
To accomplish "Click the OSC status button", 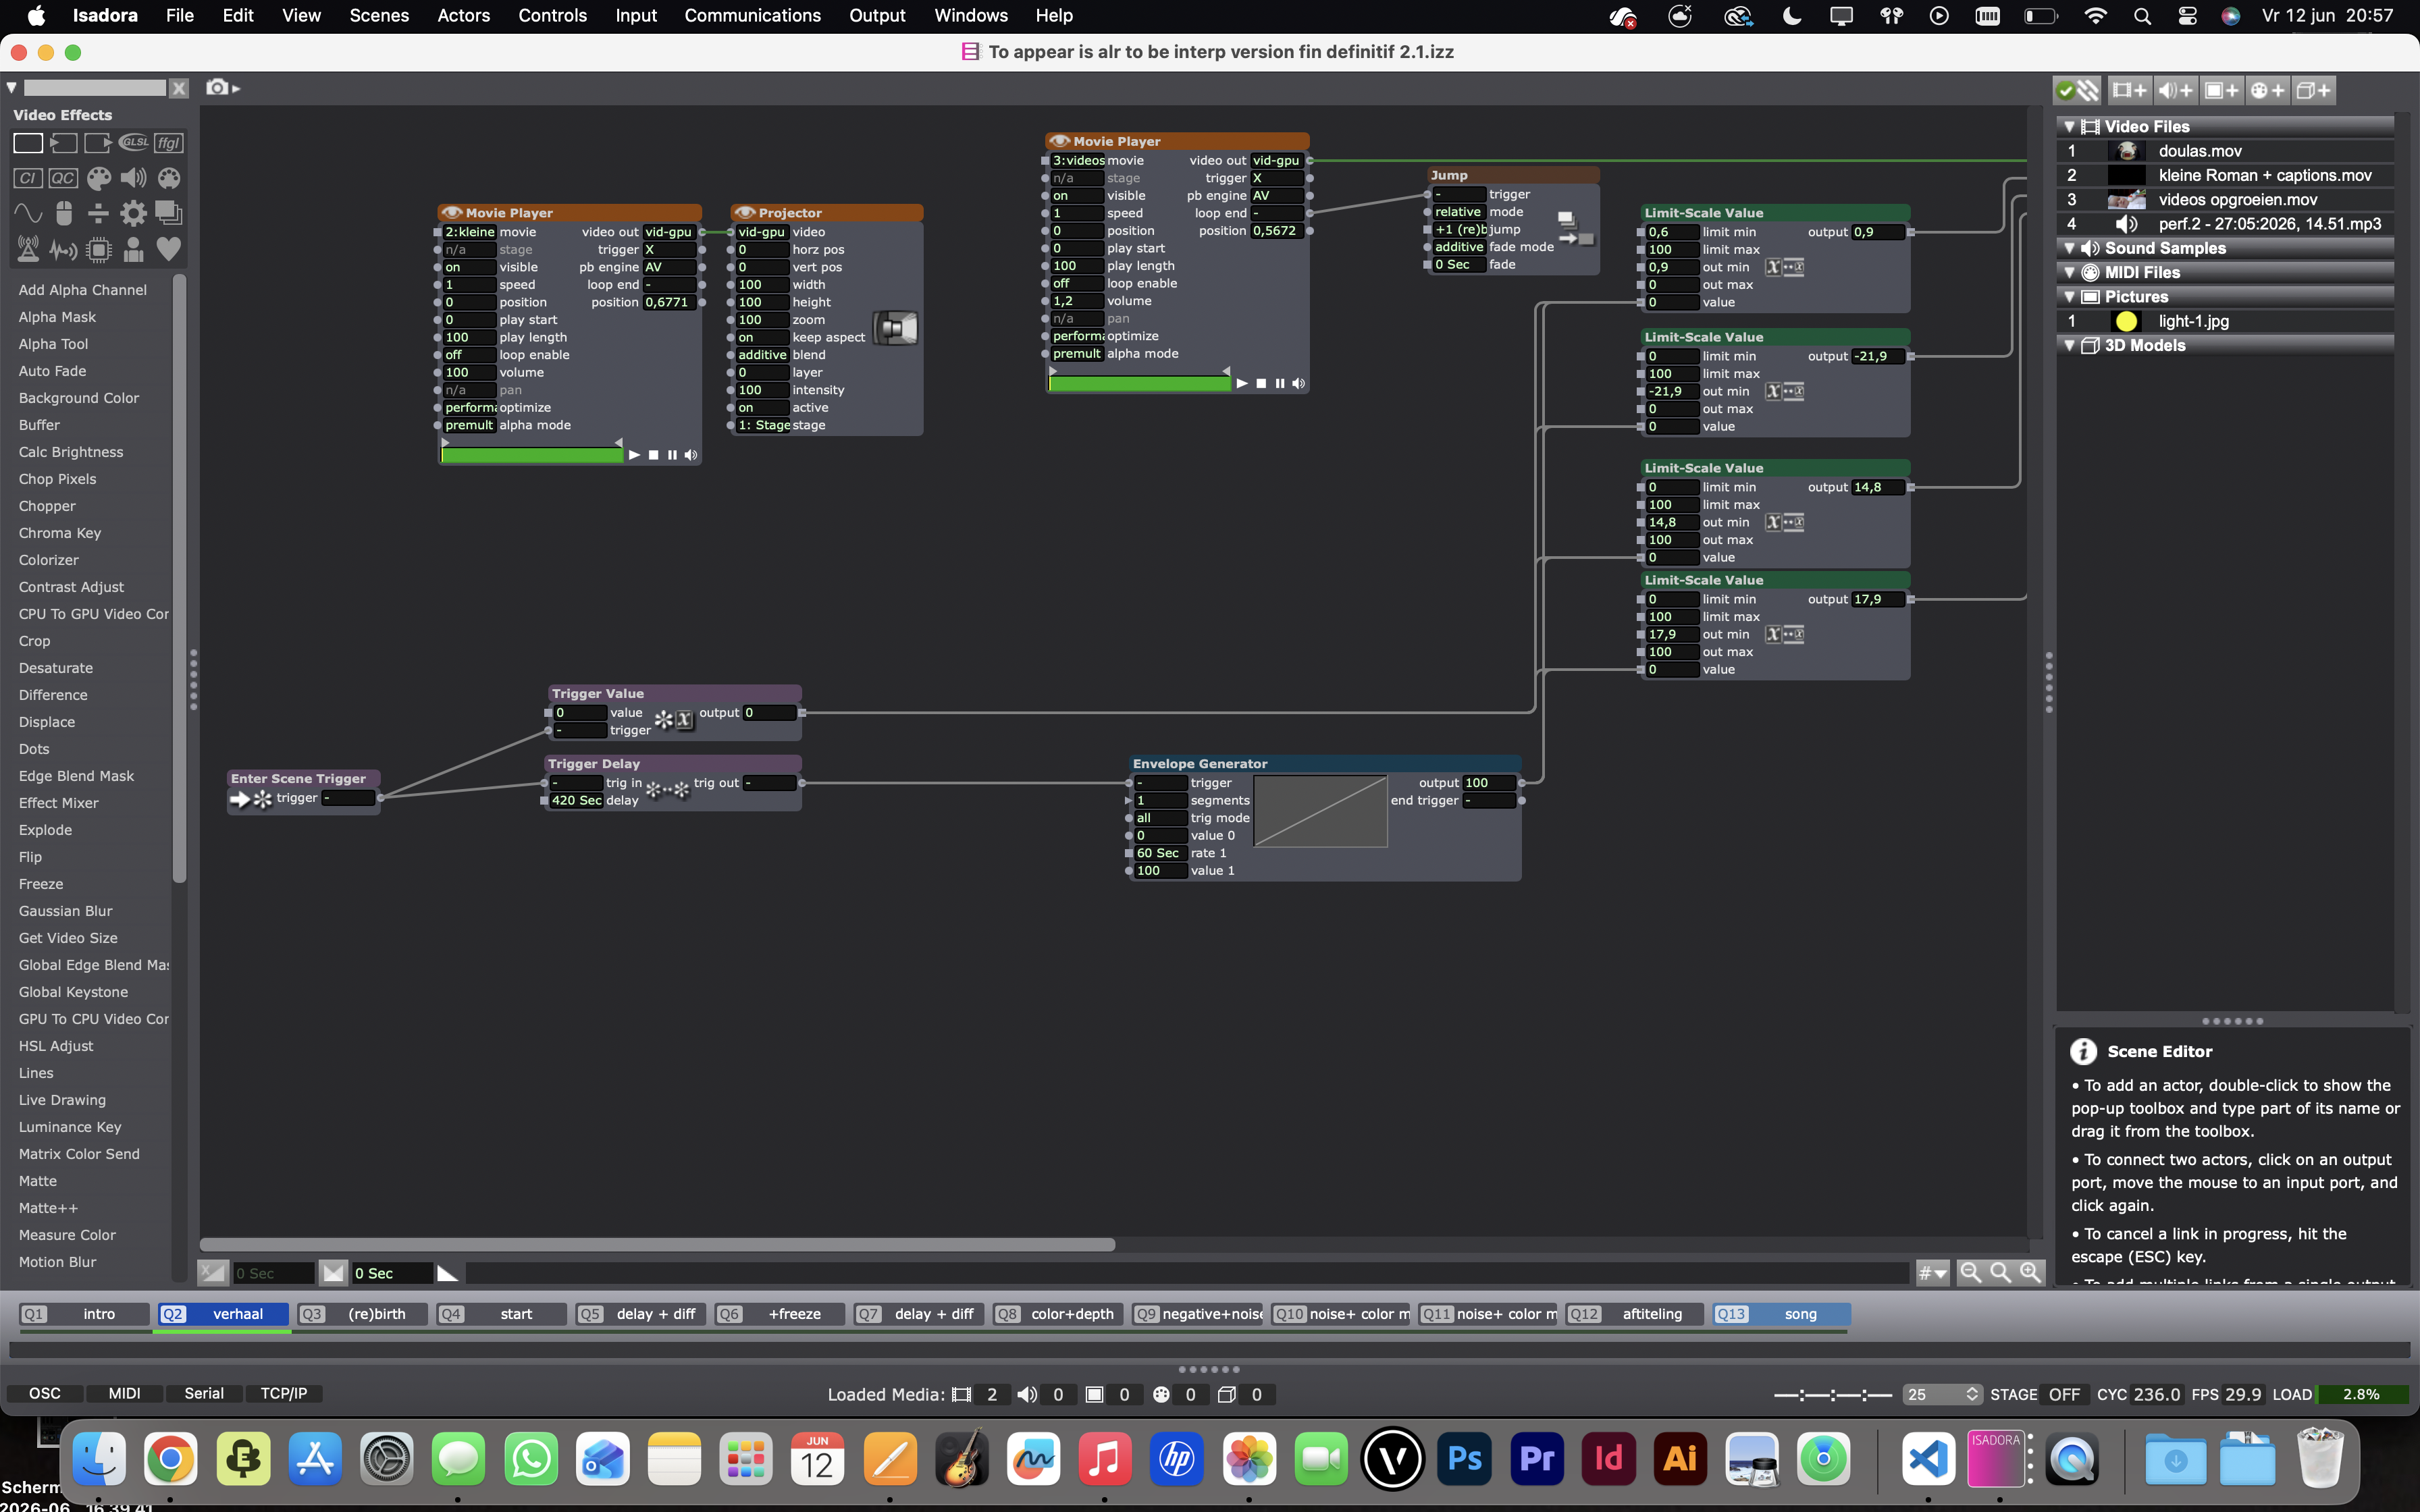I will click(x=44, y=1393).
